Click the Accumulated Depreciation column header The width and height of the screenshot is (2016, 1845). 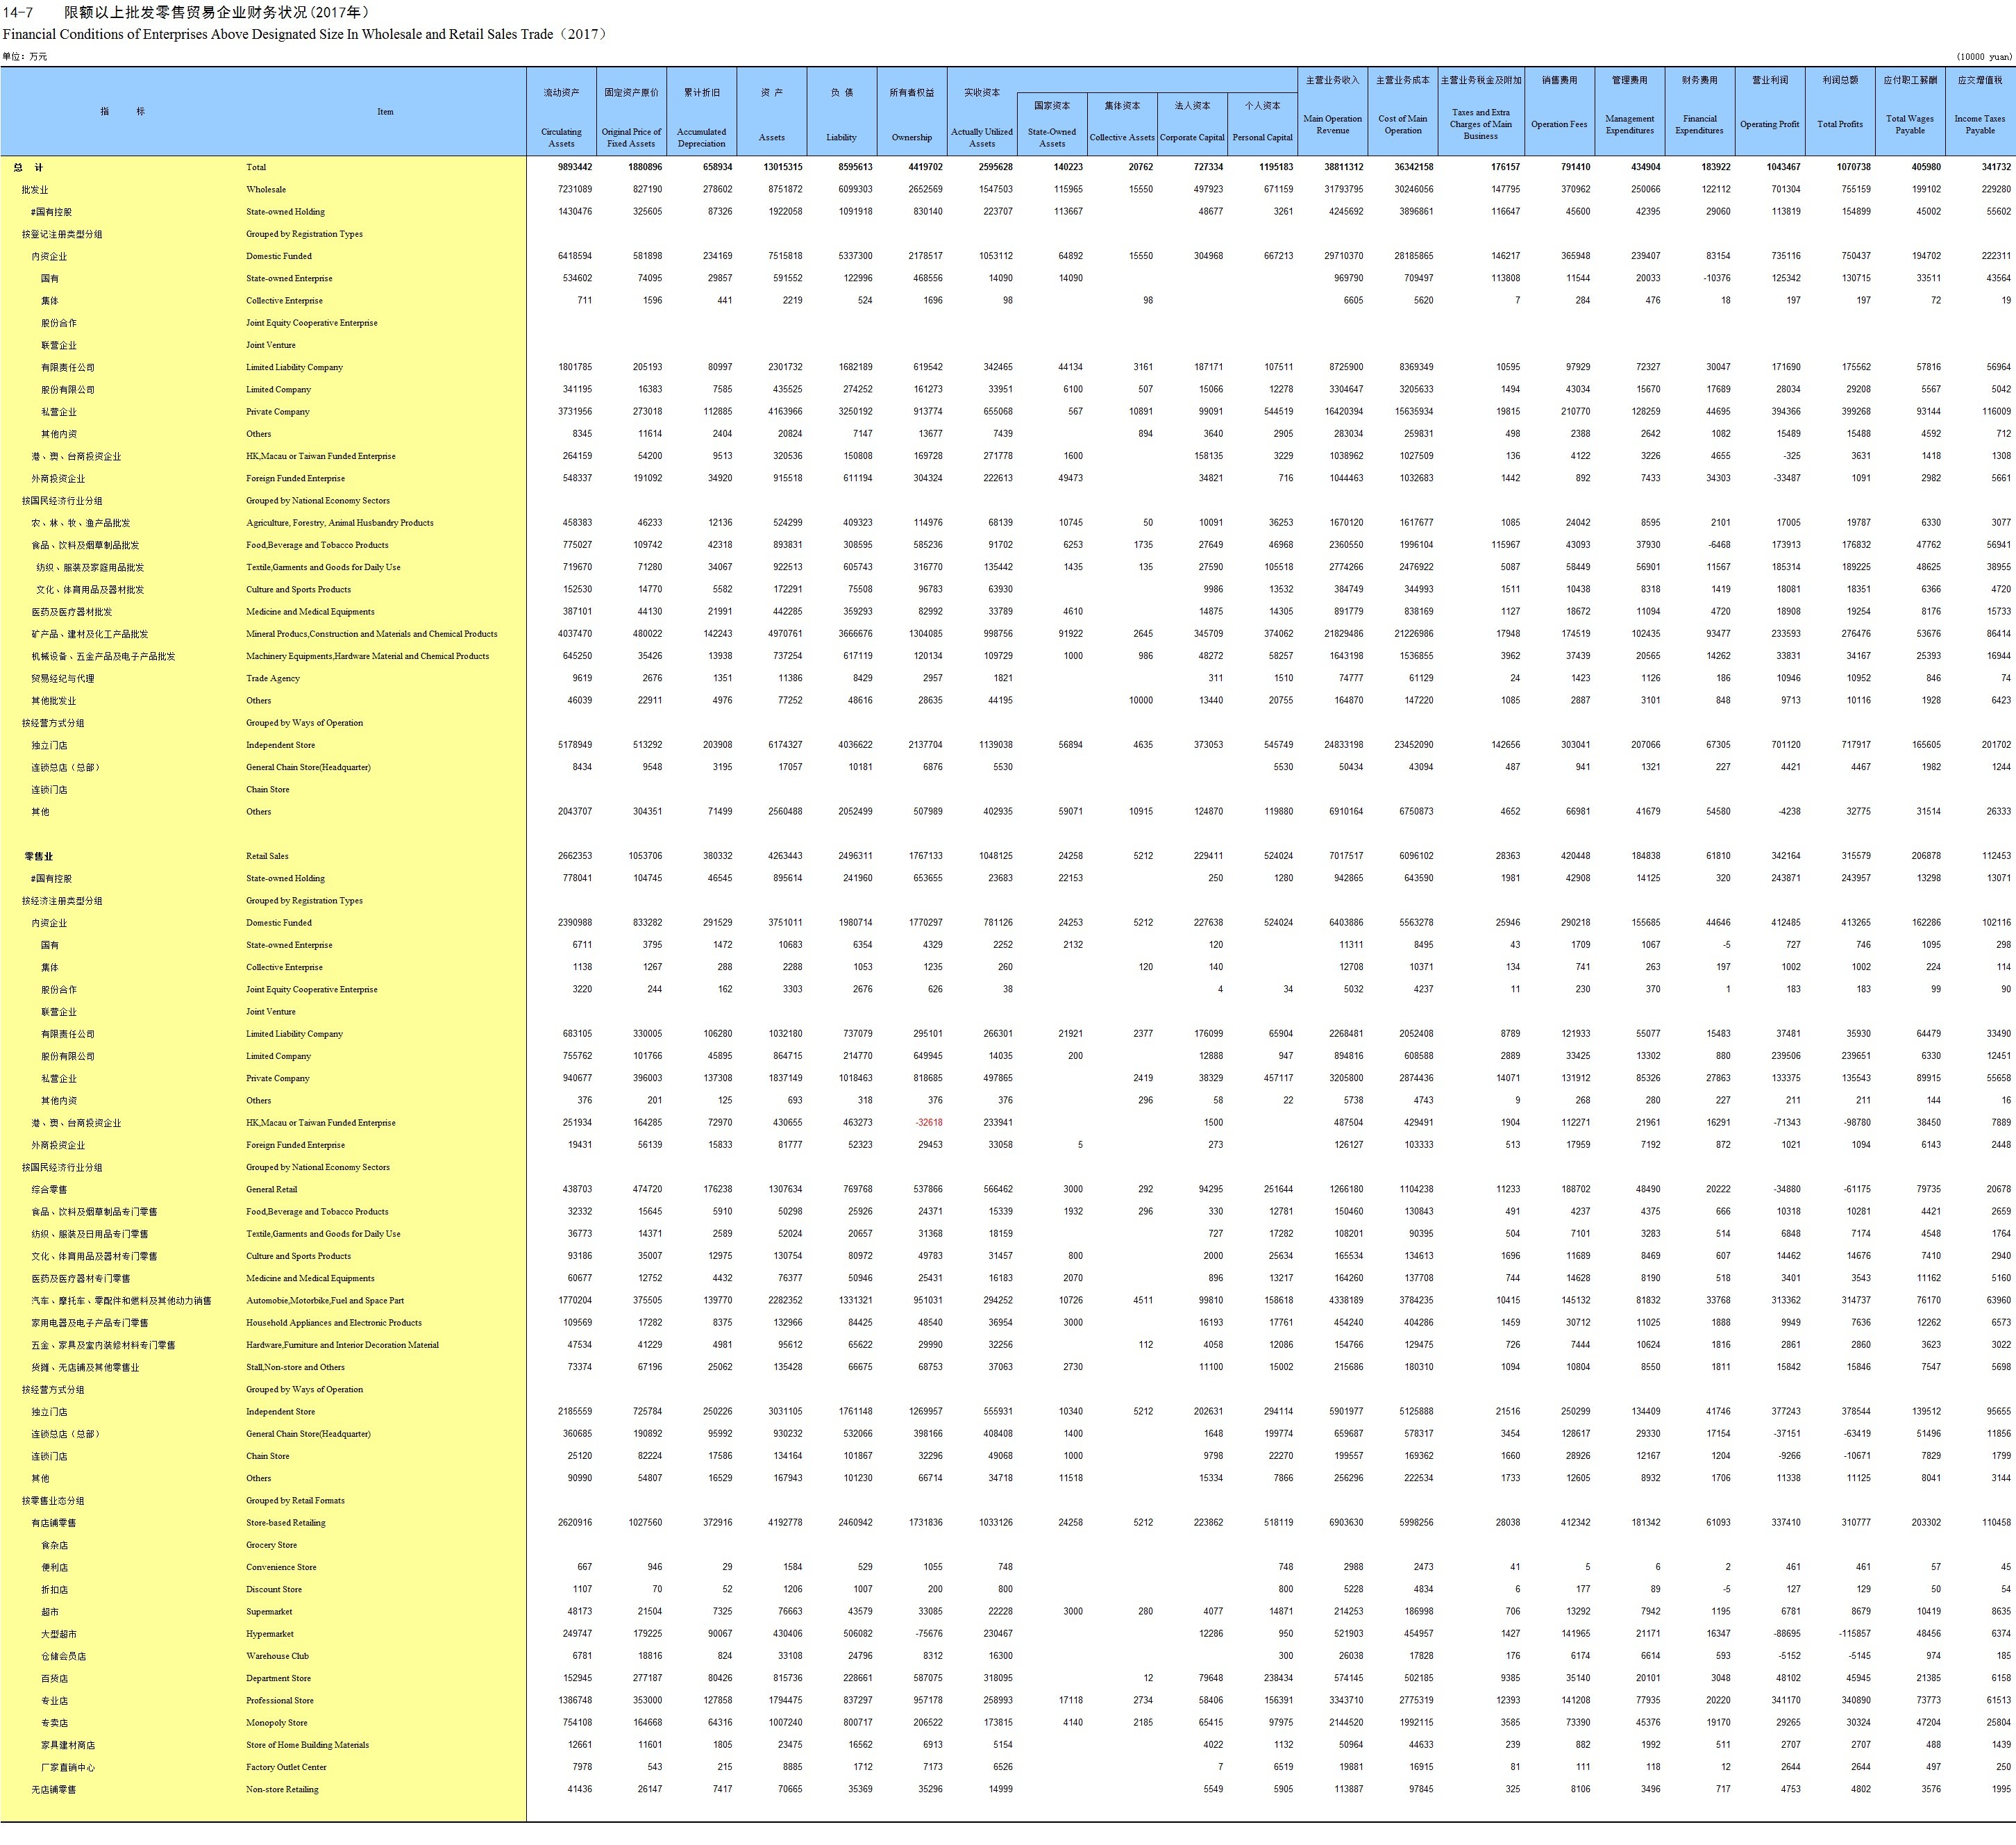pyautogui.click(x=701, y=137)
